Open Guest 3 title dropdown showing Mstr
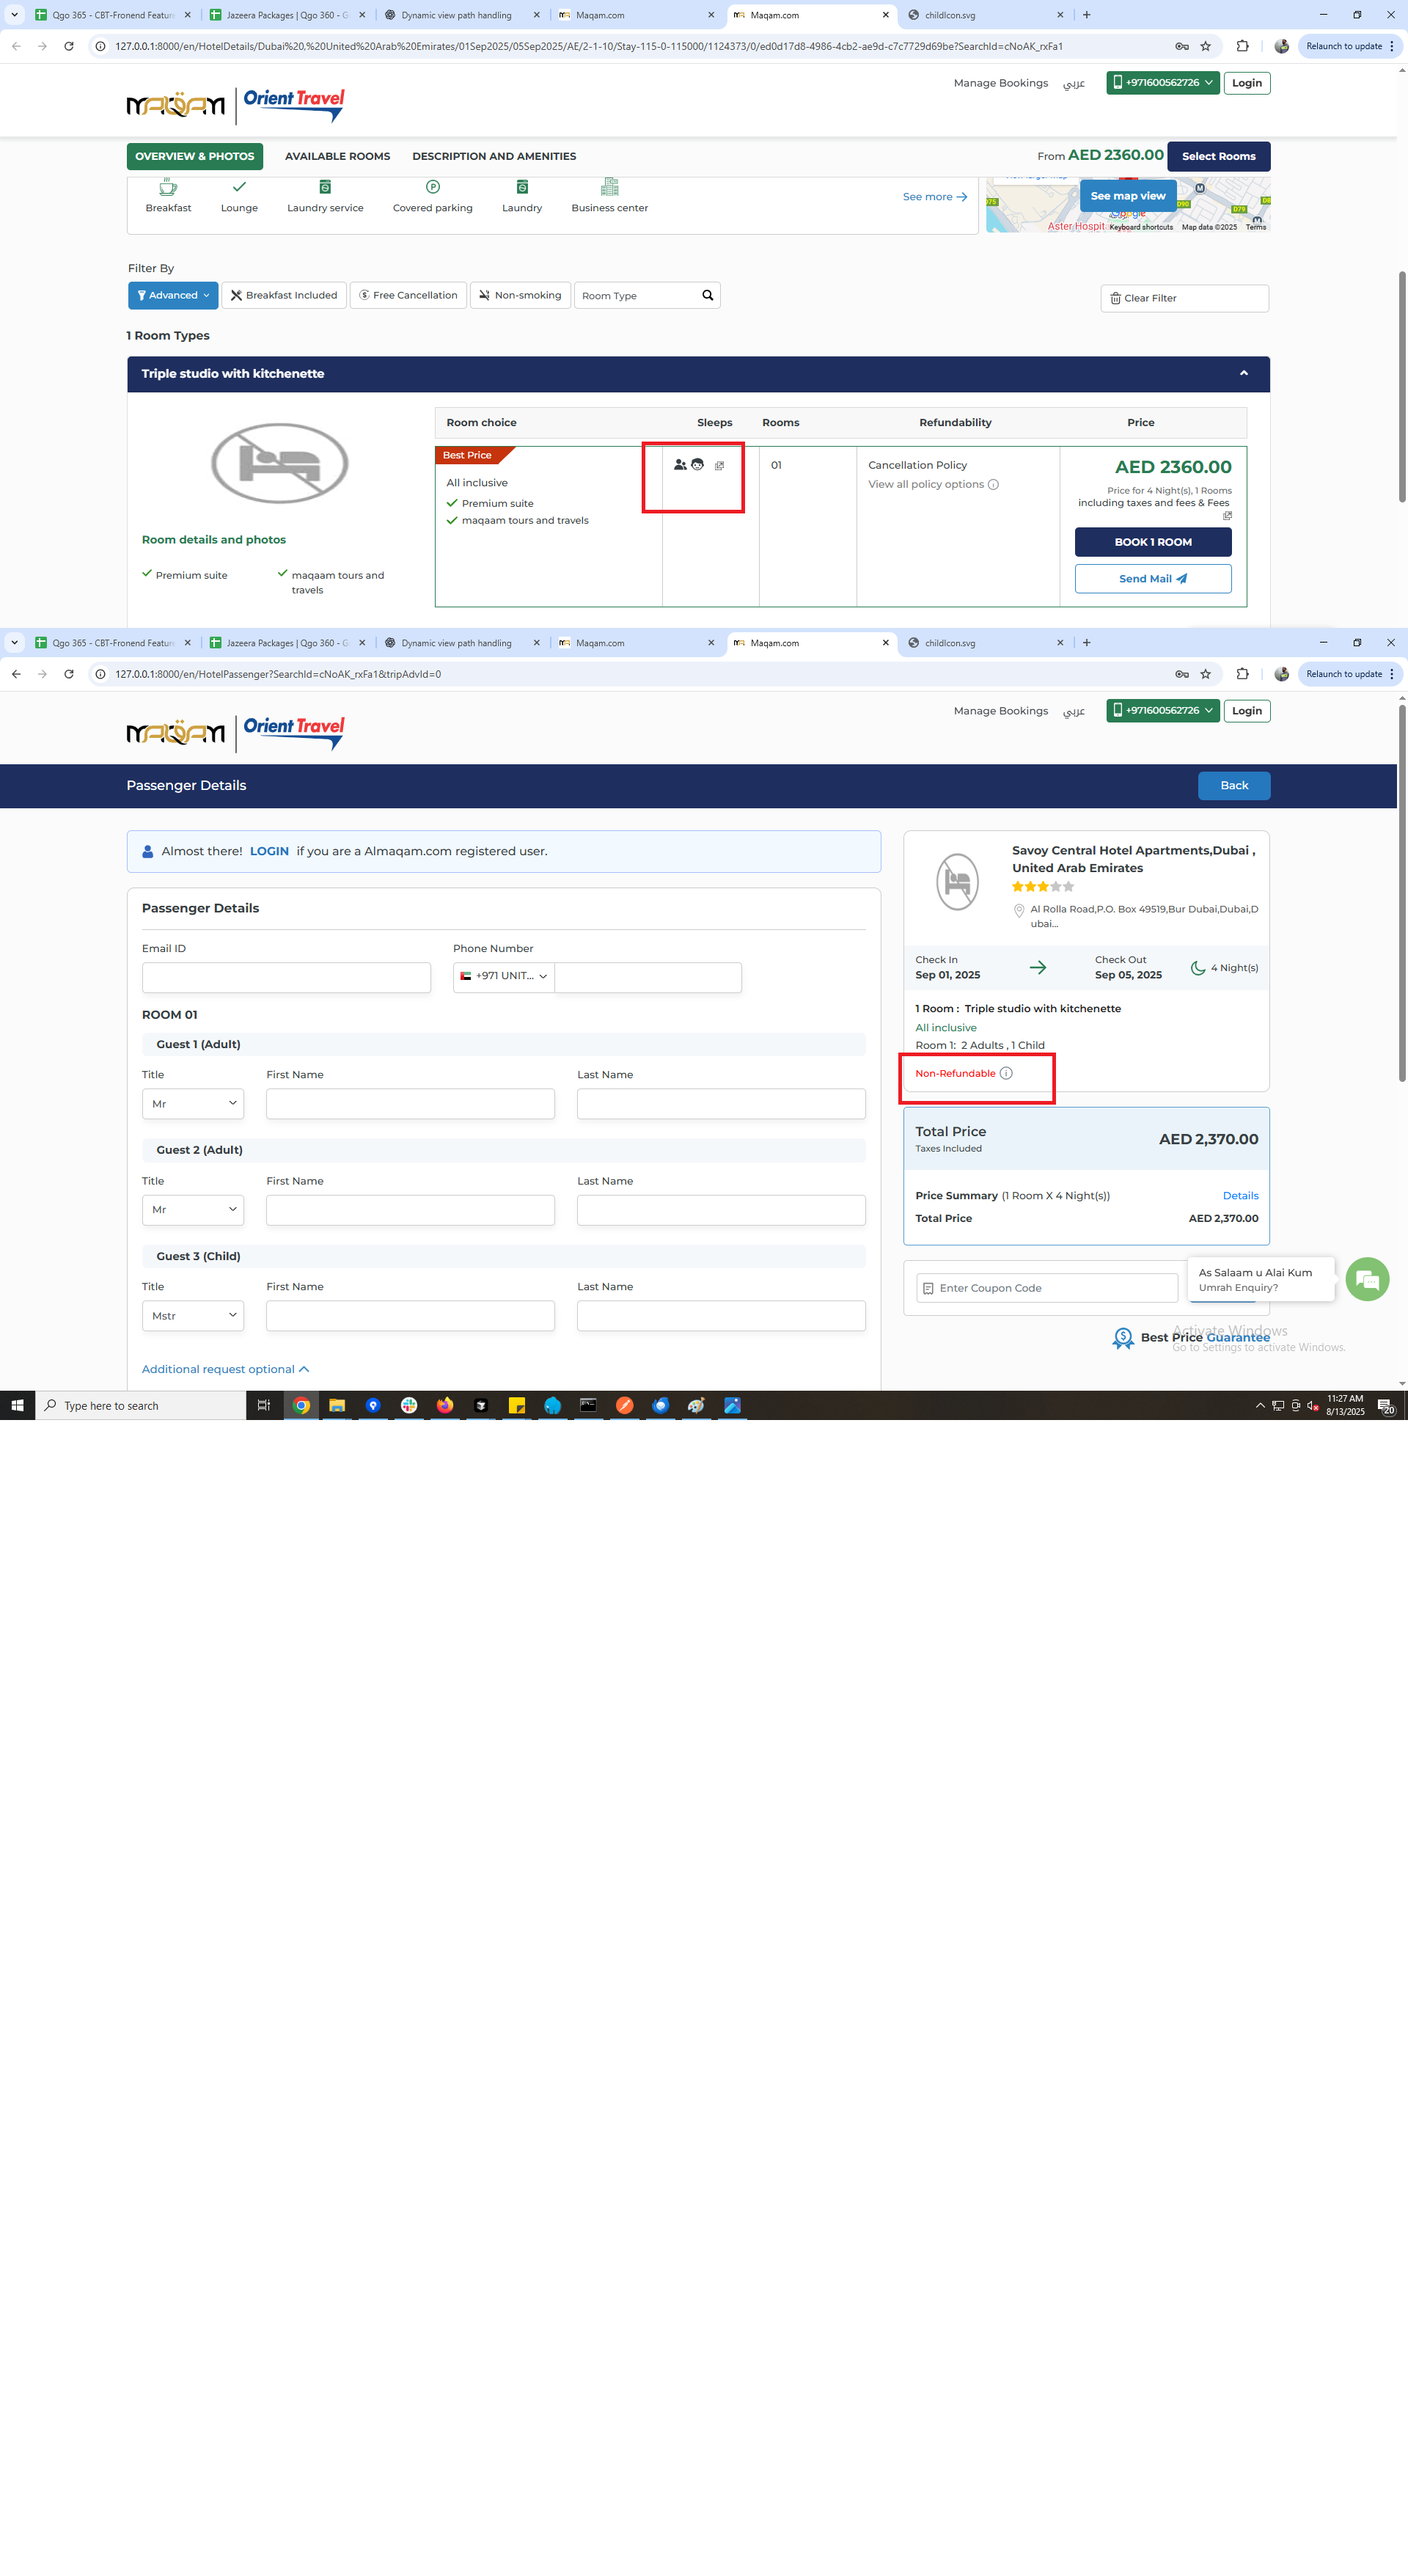This screenshot has width=1408, height=2576. [193, 1315]
